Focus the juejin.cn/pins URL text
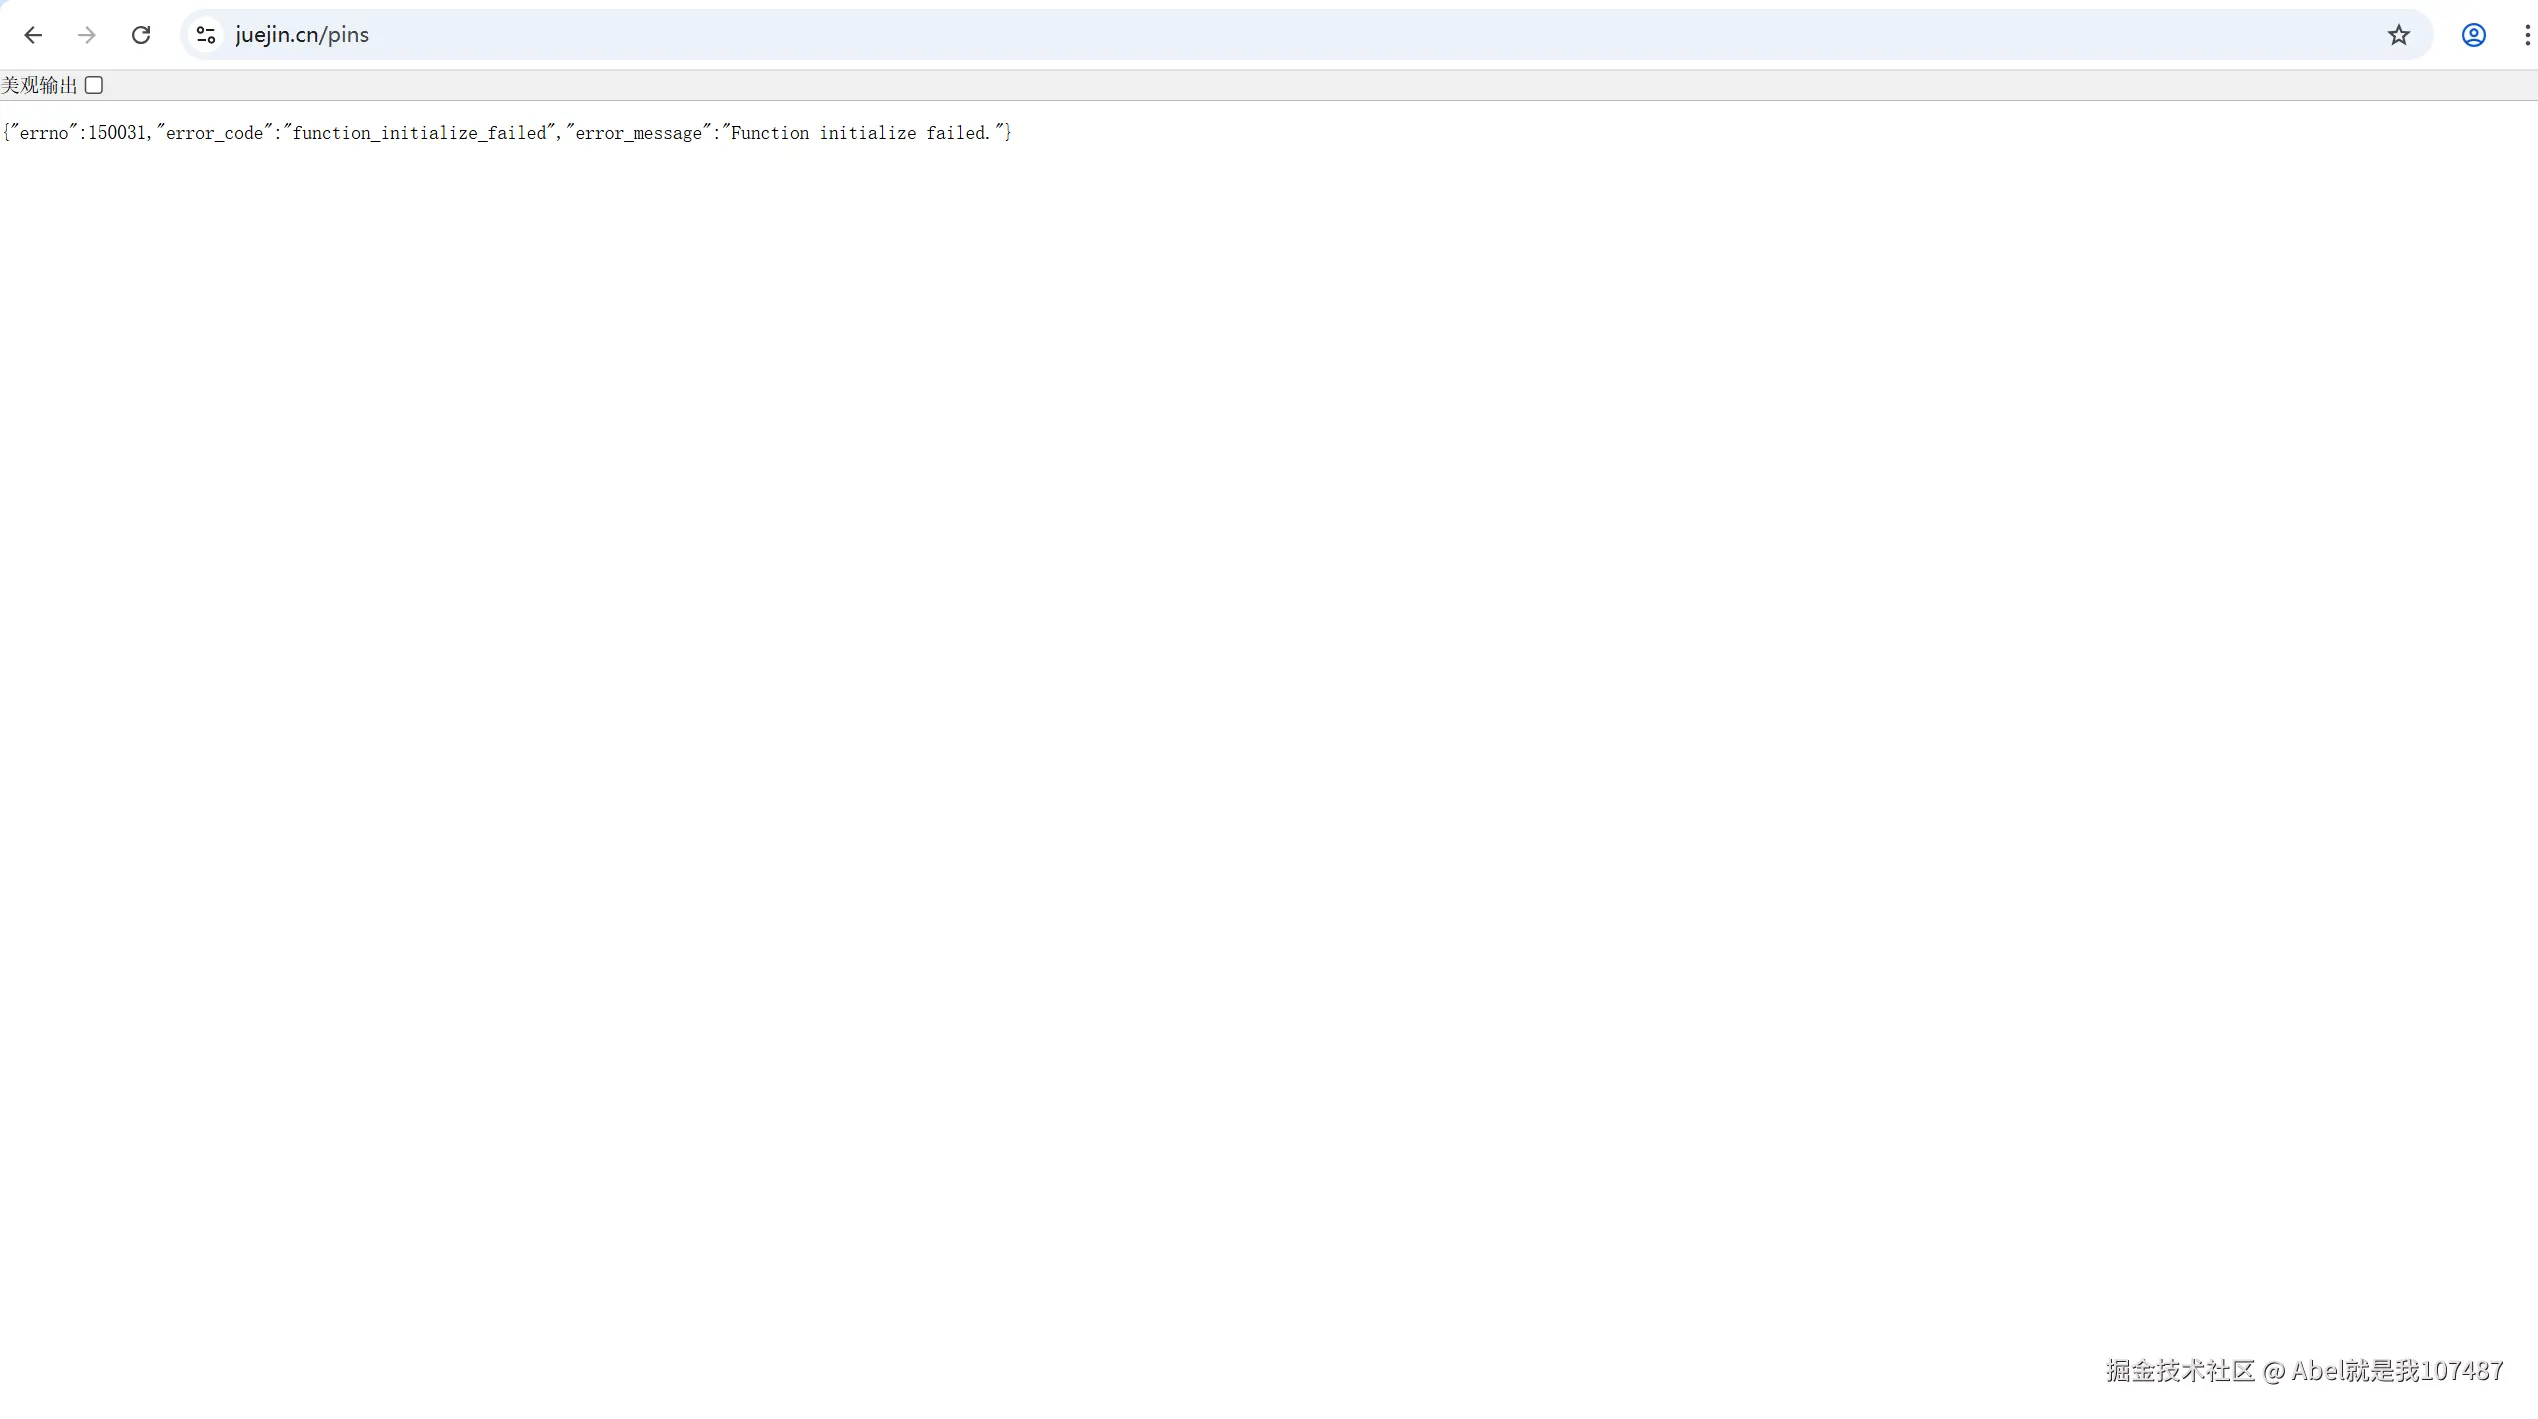 click(x=302, y=35)
